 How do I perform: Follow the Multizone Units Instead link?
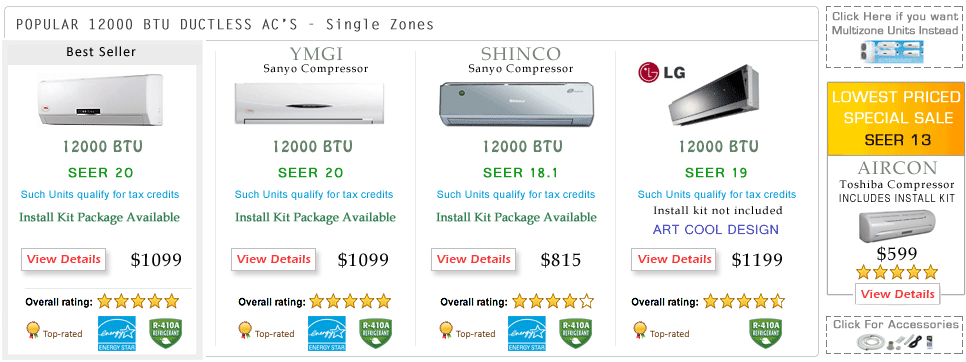895,24
